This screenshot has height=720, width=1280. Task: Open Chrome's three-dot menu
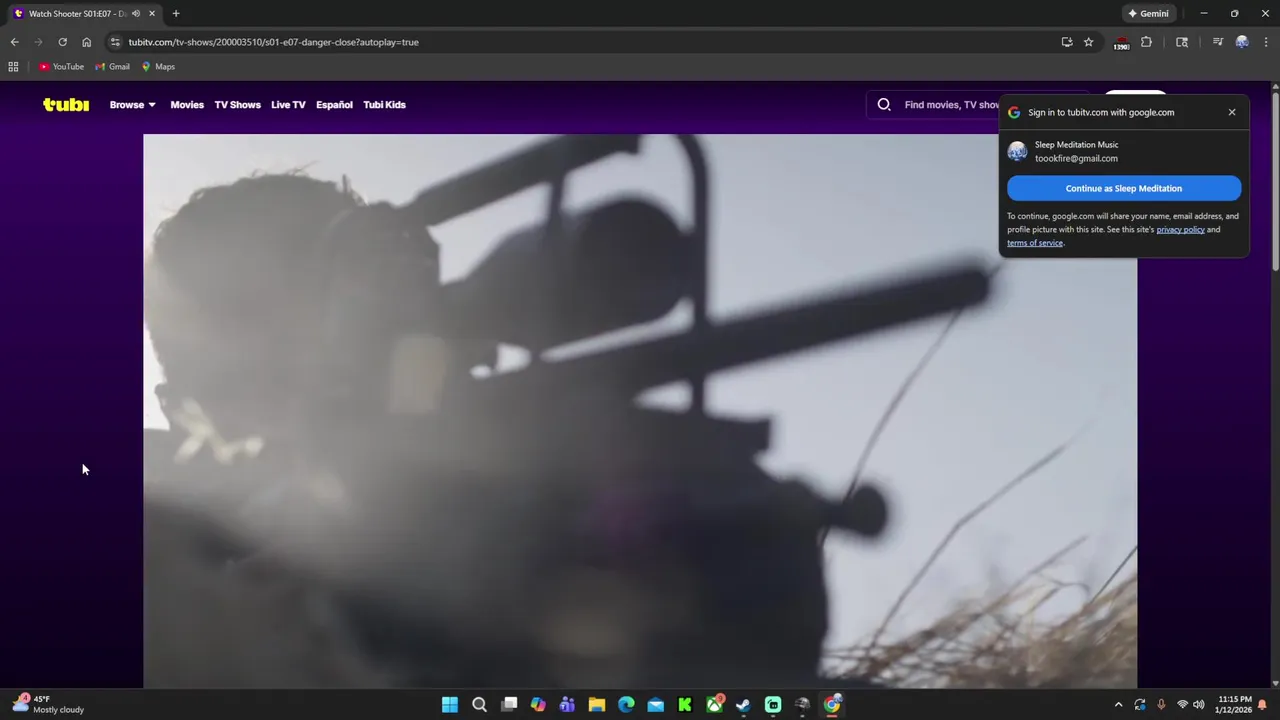click(x=1266, y=42)
